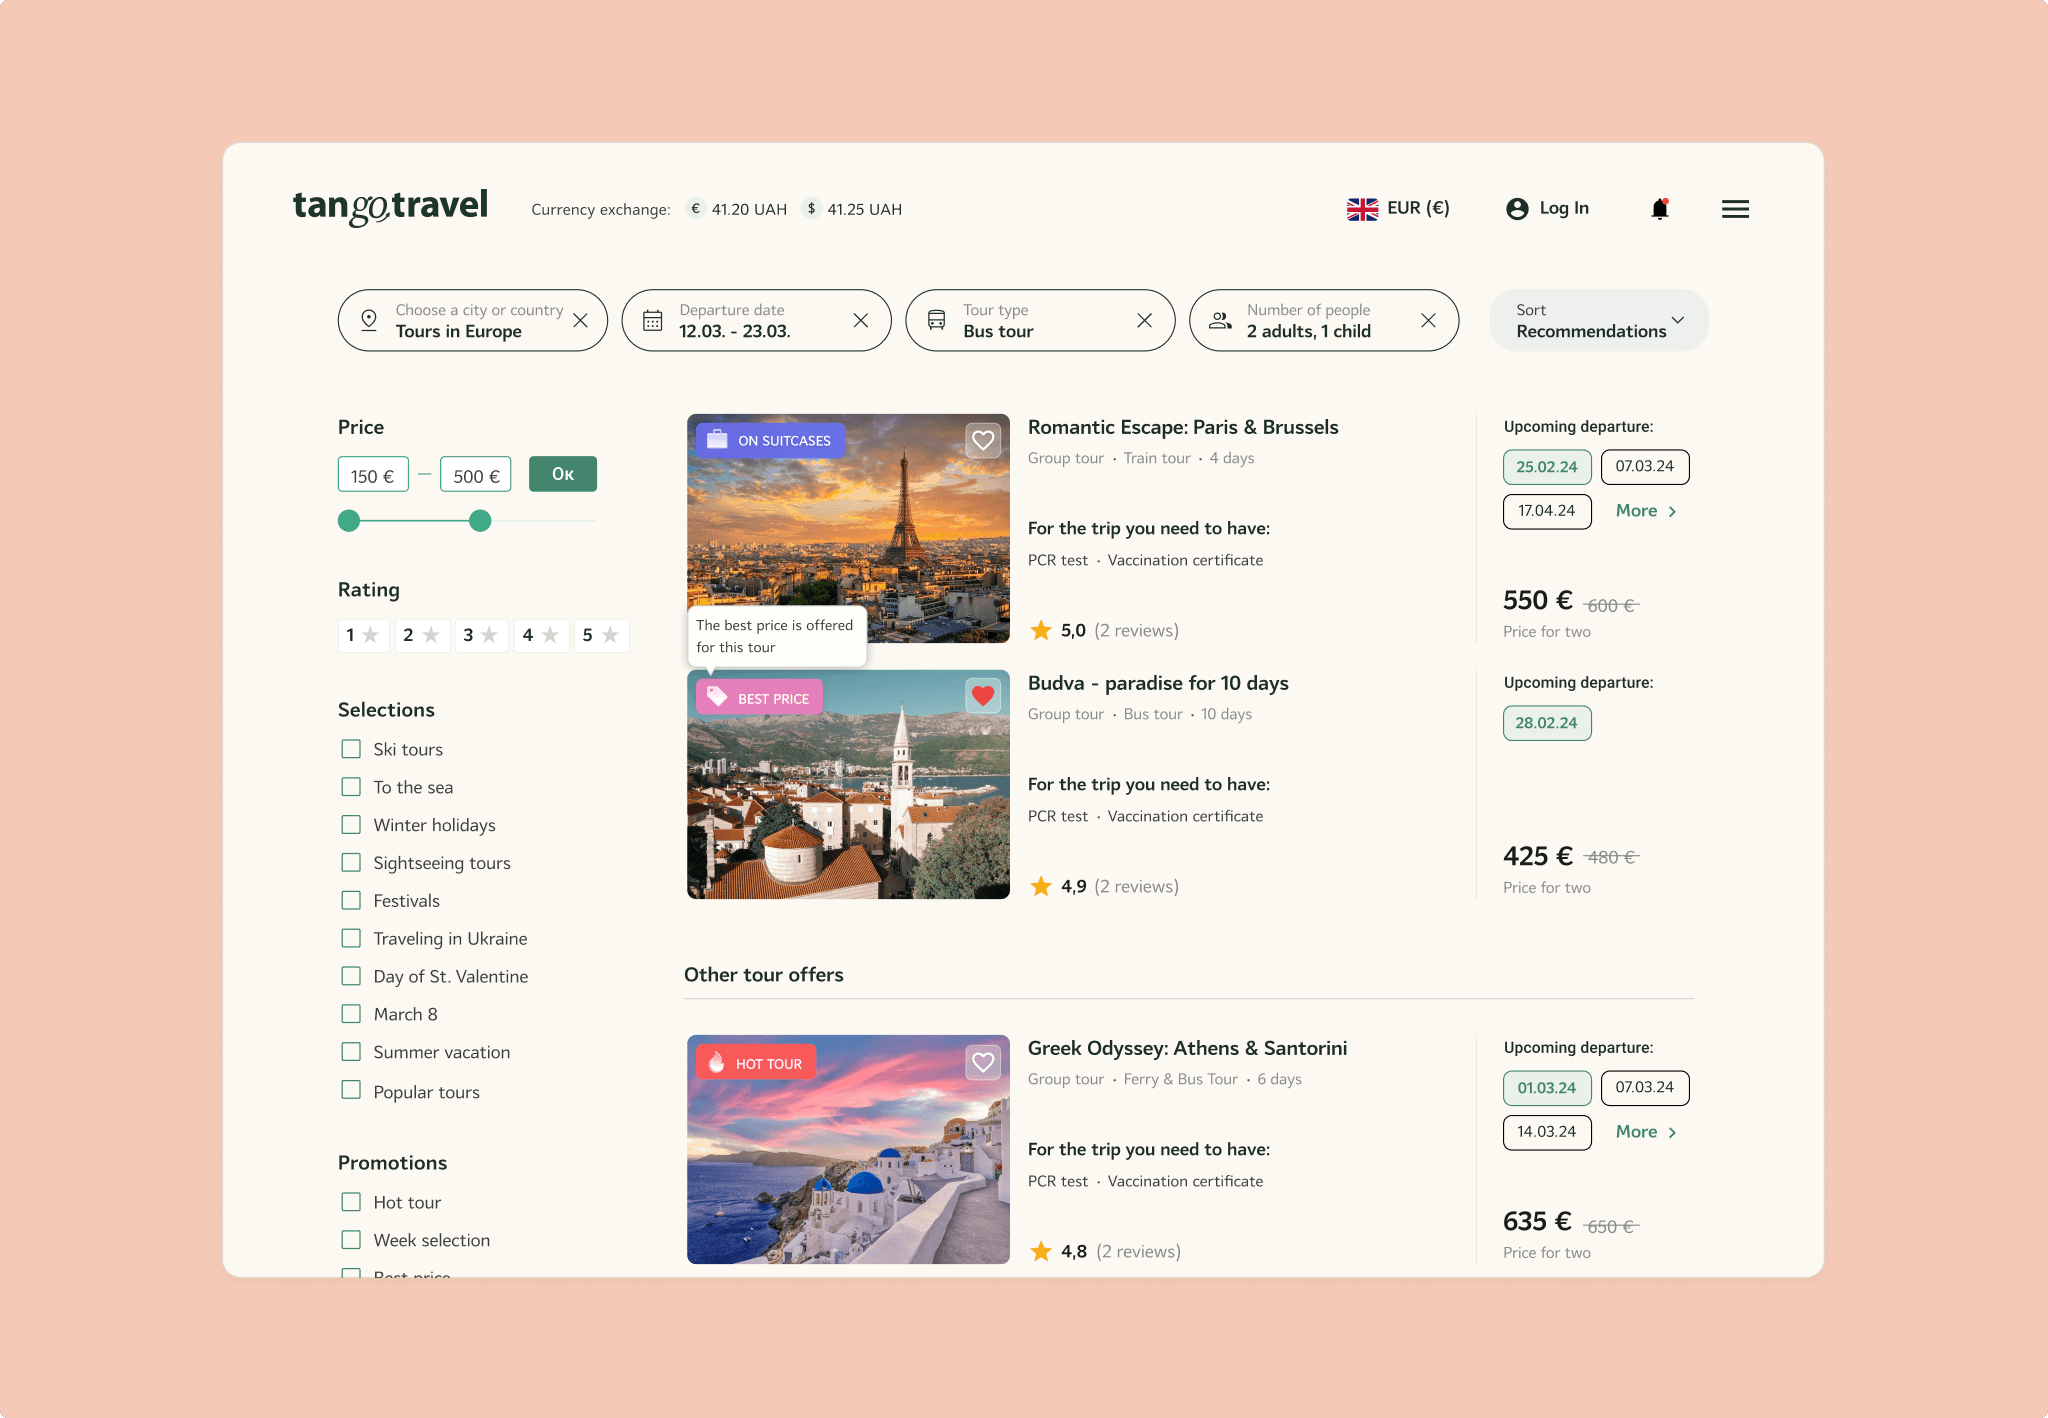This screenshot has width=2048, height=1418.
Task: Open Budva - paradise for 10 days title
Action: [x=1158, y=683]
